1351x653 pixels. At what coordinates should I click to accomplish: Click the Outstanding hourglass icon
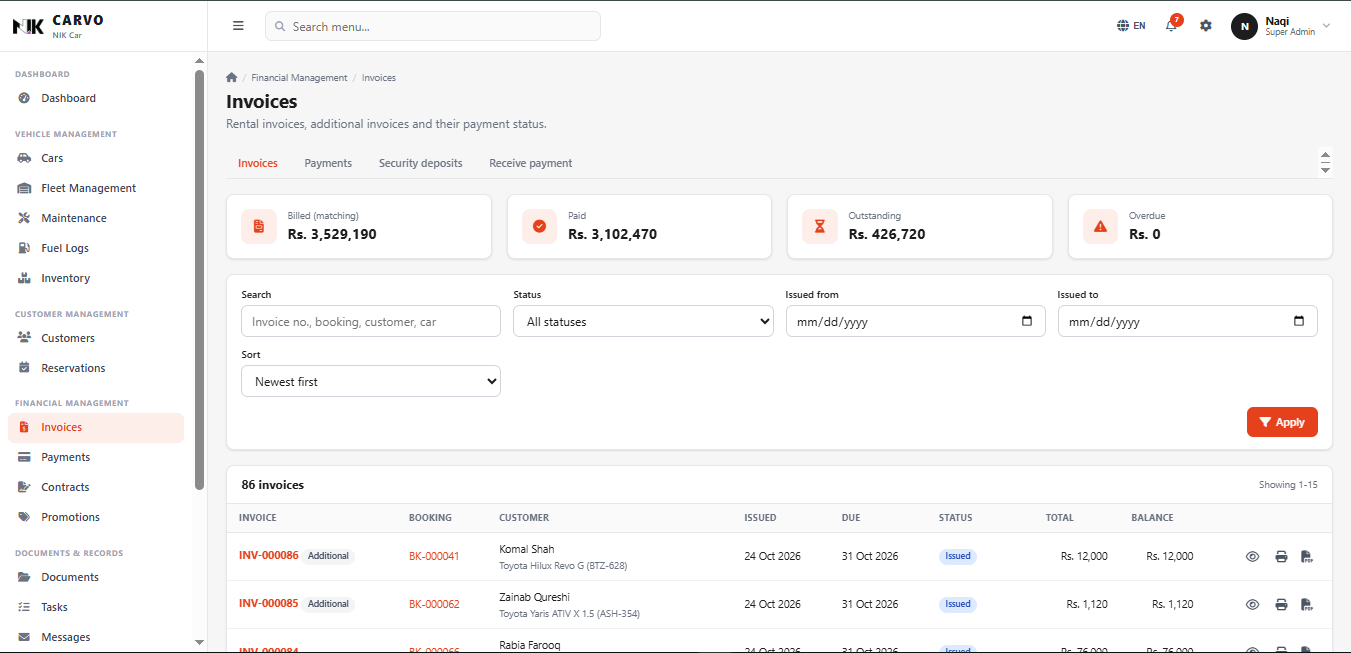pyautogui.click(x=820, y=227)
